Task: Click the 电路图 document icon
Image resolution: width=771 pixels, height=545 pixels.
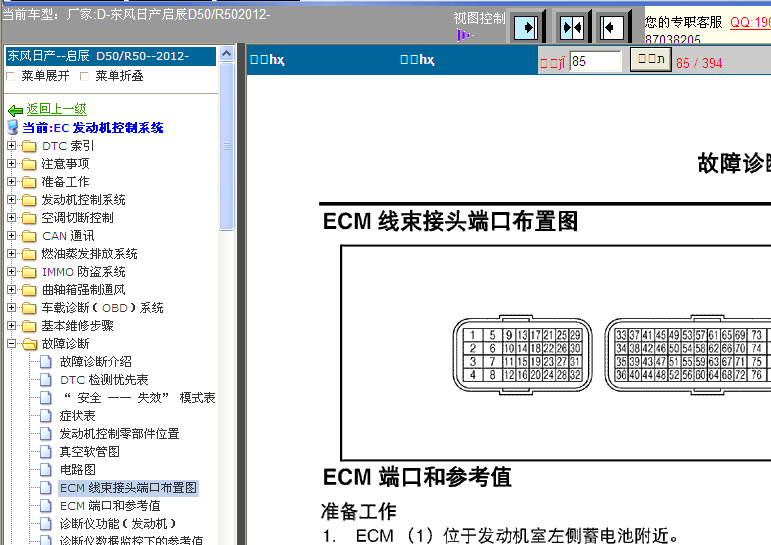Action: (45, 470)
